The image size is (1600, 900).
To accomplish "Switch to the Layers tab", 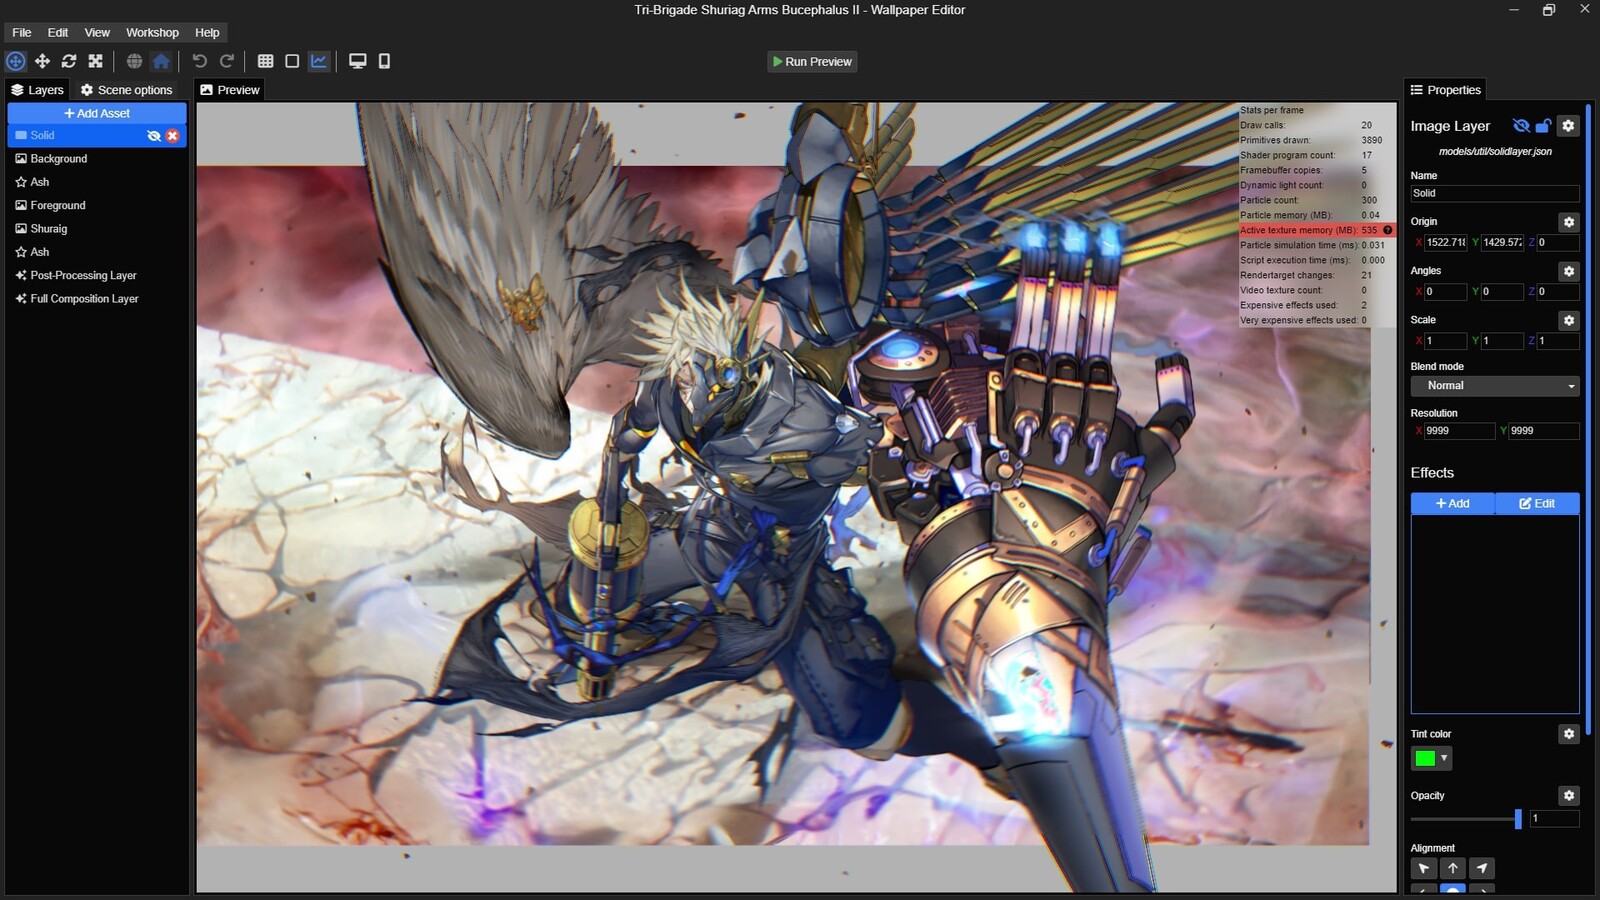I will click(37, 90).
